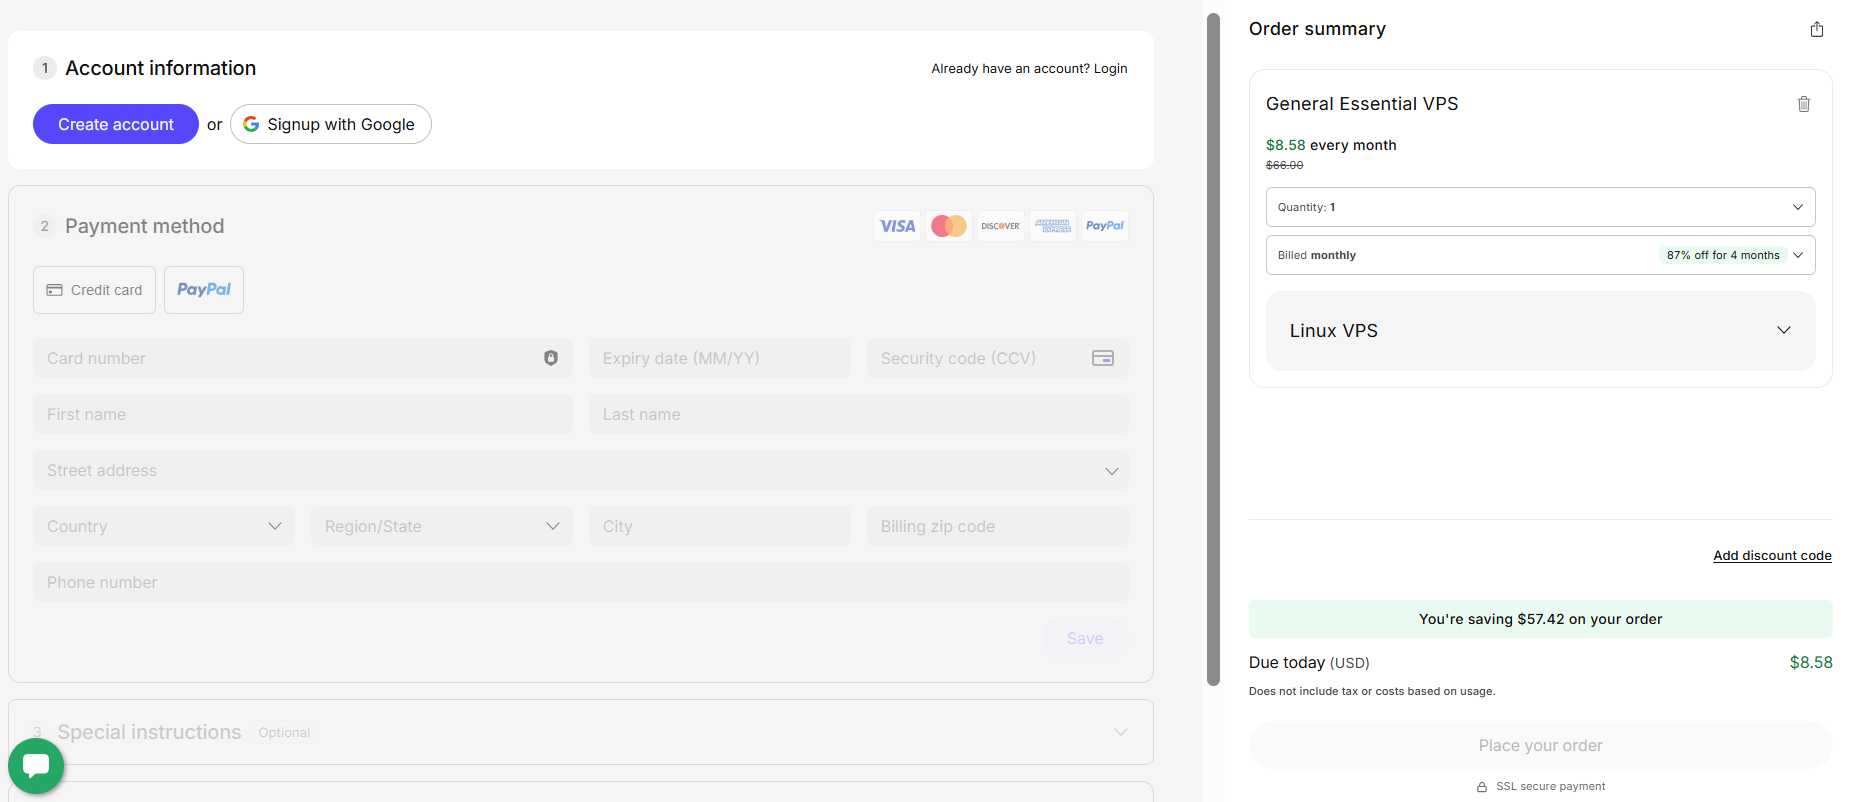
Task: Select the Credit card payment tab
Action: click(x=95, y=290)
